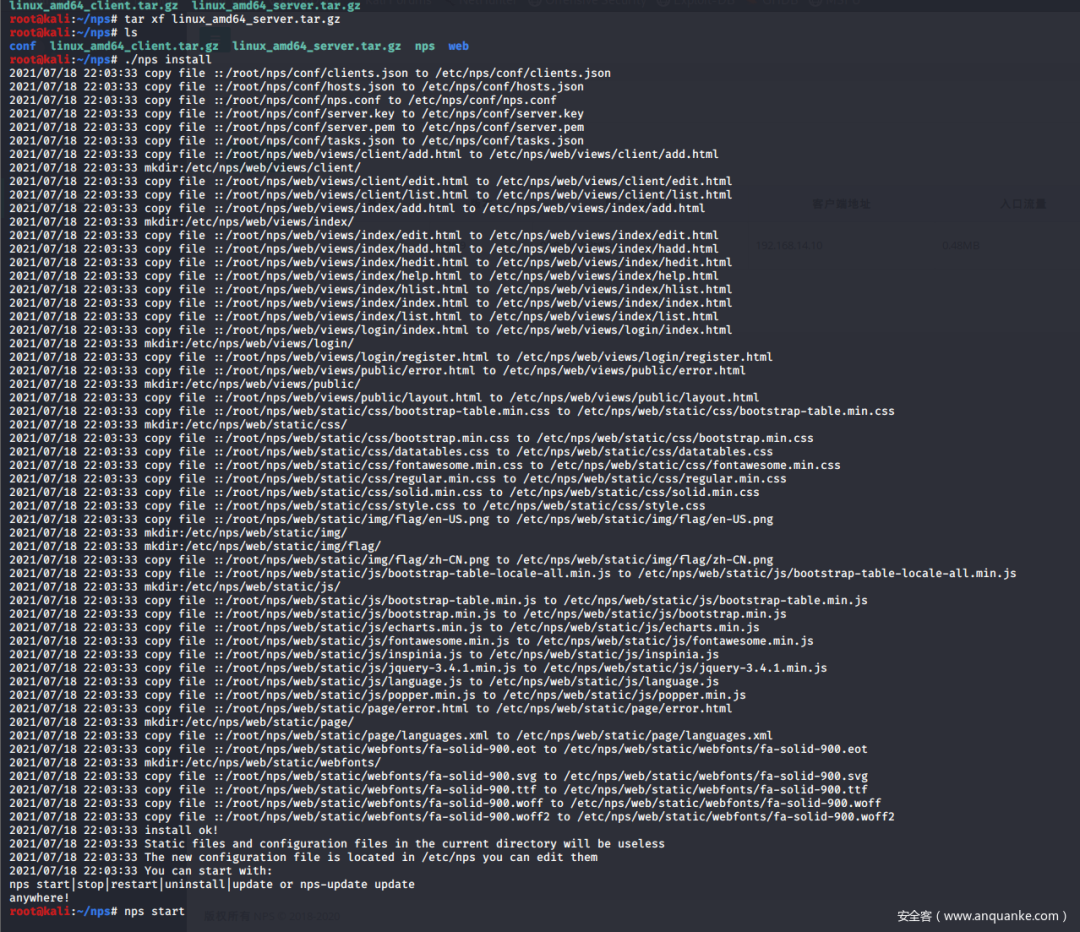Click the mkdir:/etc/nps/web/views/login/ line
The image size is (1080, 932).
click(181, 343)
